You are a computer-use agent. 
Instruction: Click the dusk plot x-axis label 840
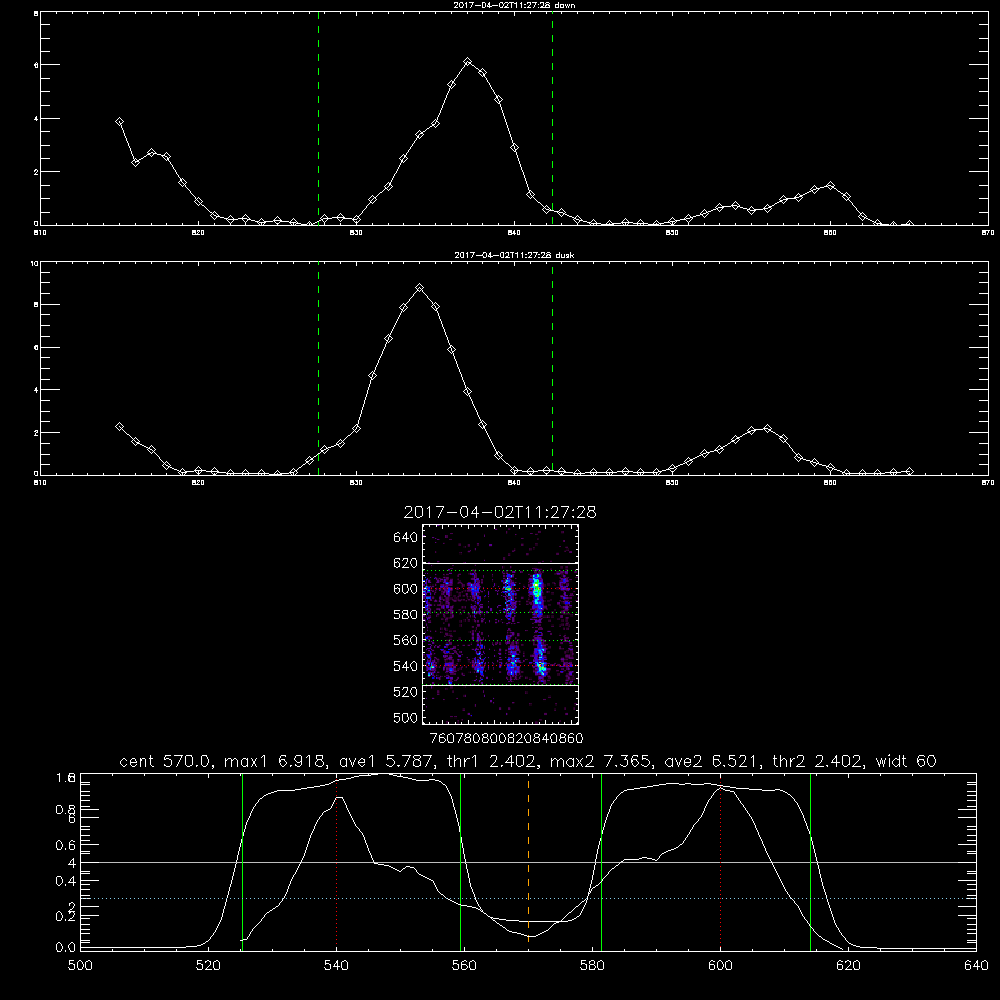click(x=514, y=483)
